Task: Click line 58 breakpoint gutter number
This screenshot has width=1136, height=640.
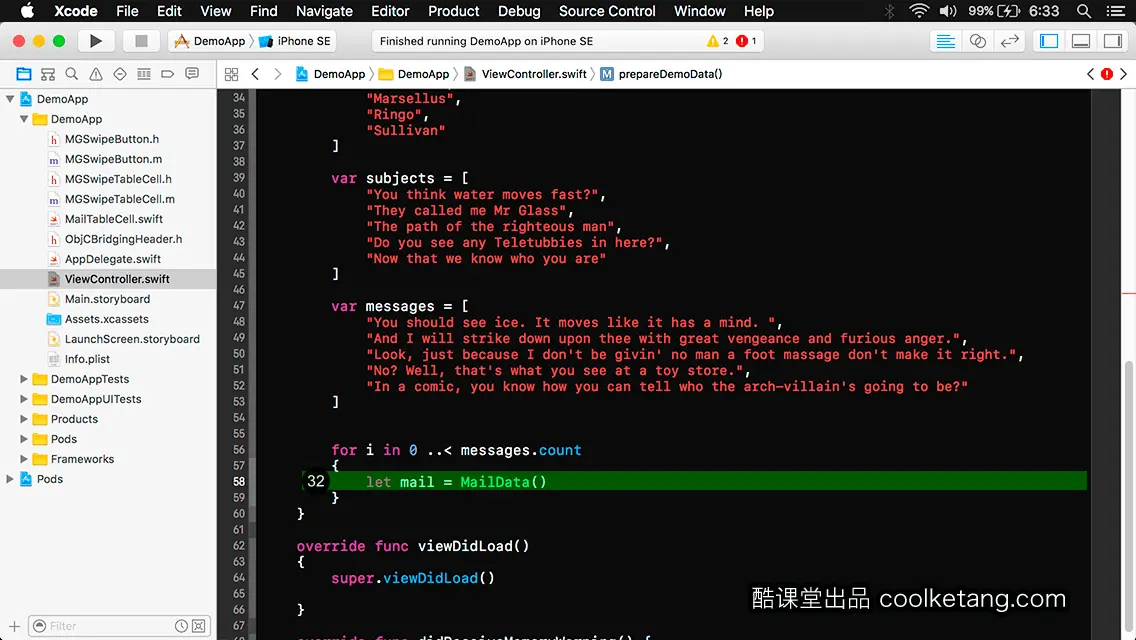Action: point(239,481)
